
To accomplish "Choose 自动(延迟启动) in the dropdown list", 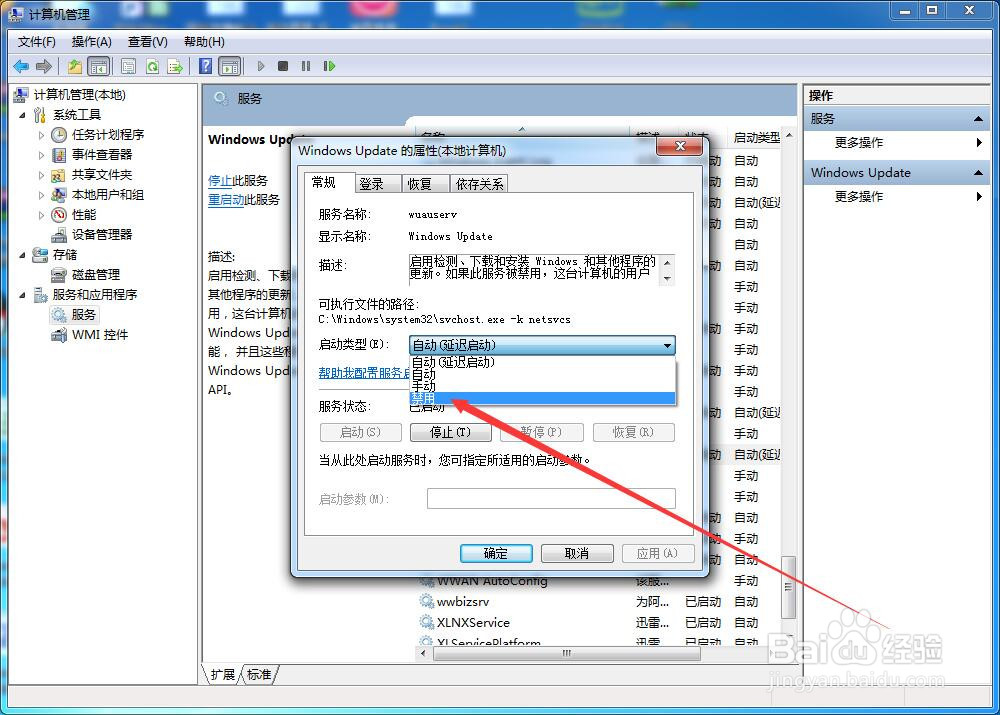I will [541, 362].
